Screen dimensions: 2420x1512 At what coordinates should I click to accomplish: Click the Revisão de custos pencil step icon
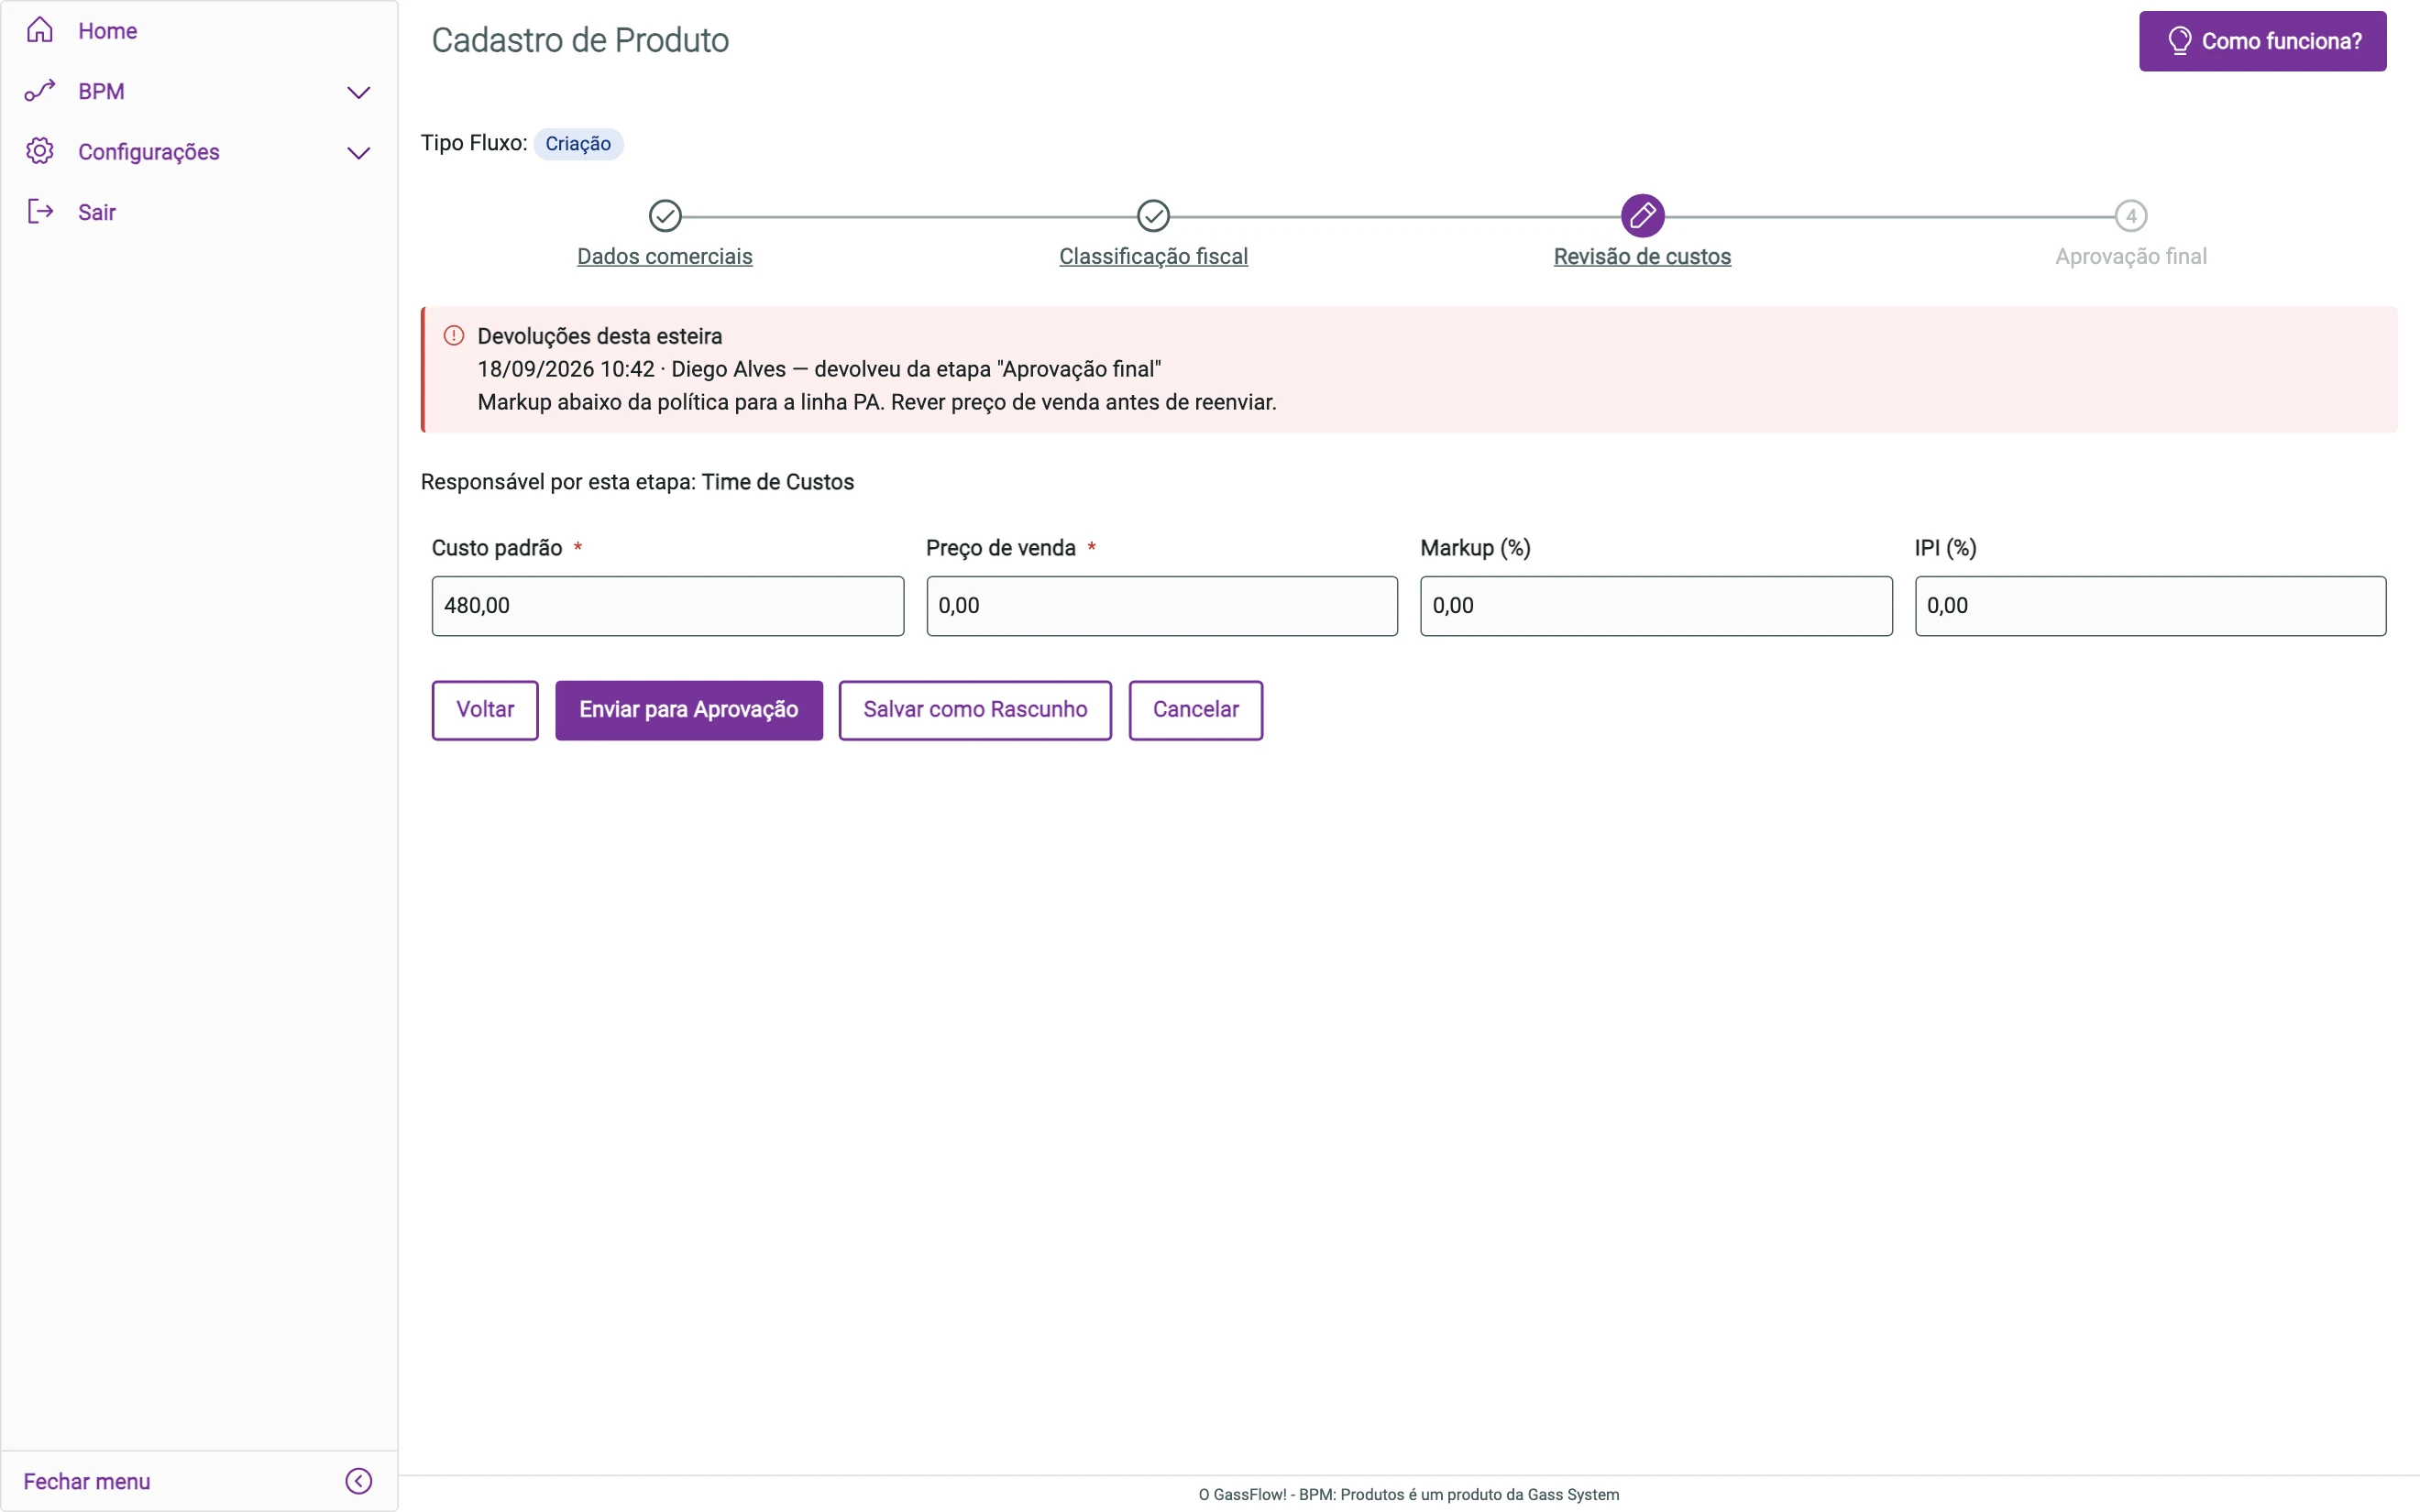pos(1642,215)
